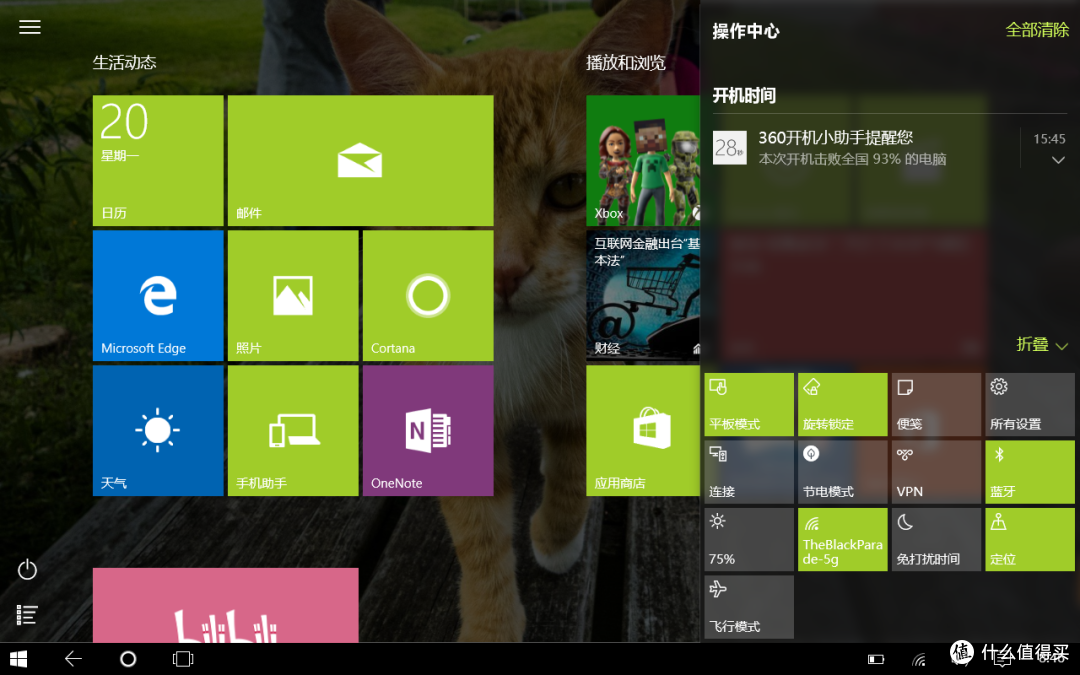Expand the 360 notification chevron

1058,160
